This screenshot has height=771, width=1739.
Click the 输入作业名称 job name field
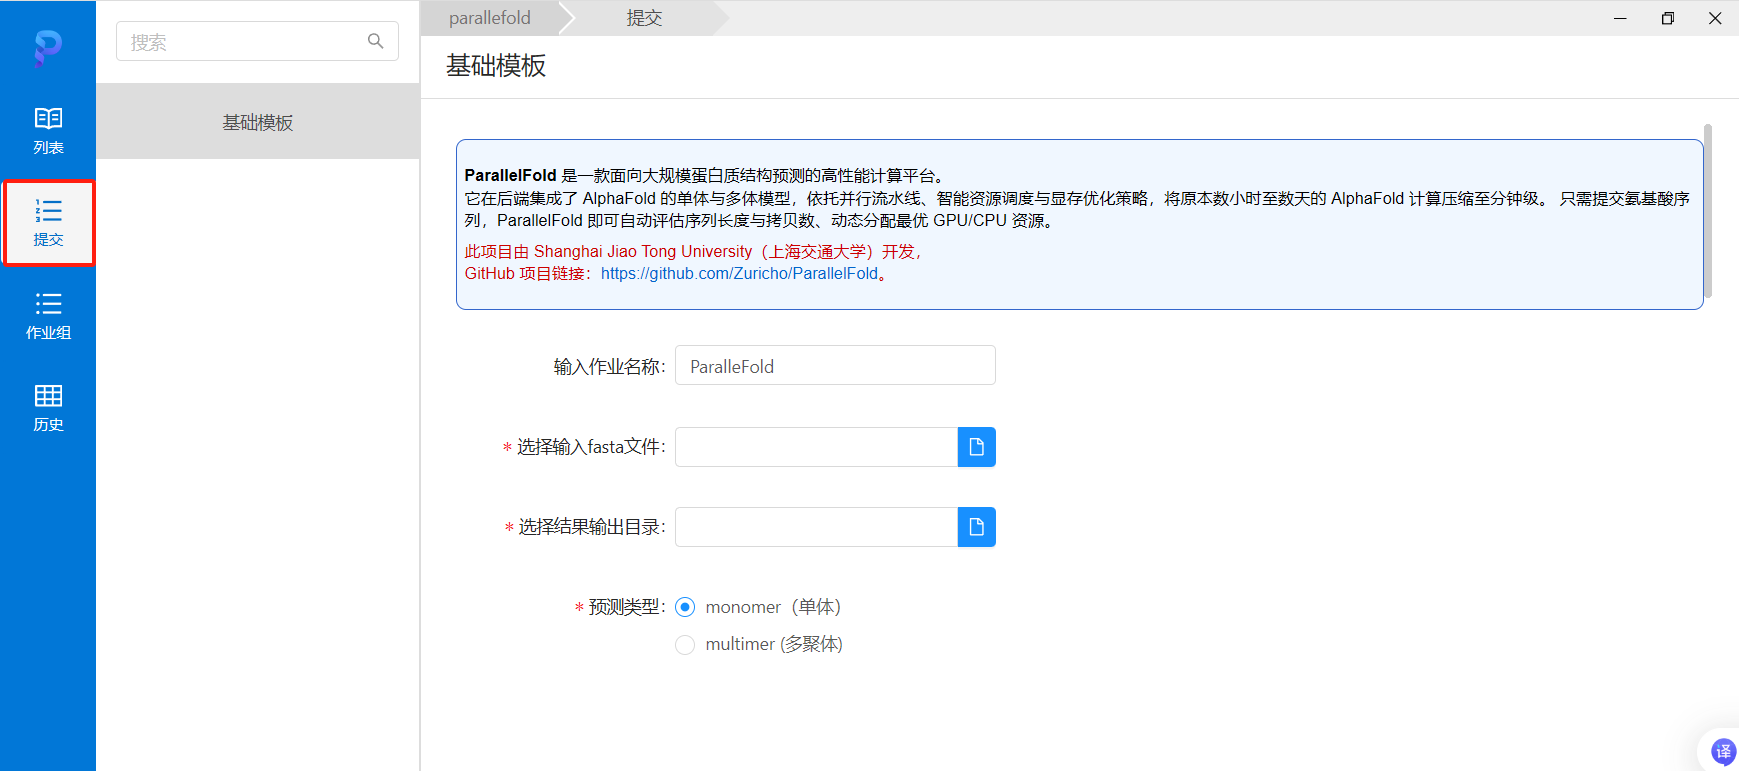835,366
